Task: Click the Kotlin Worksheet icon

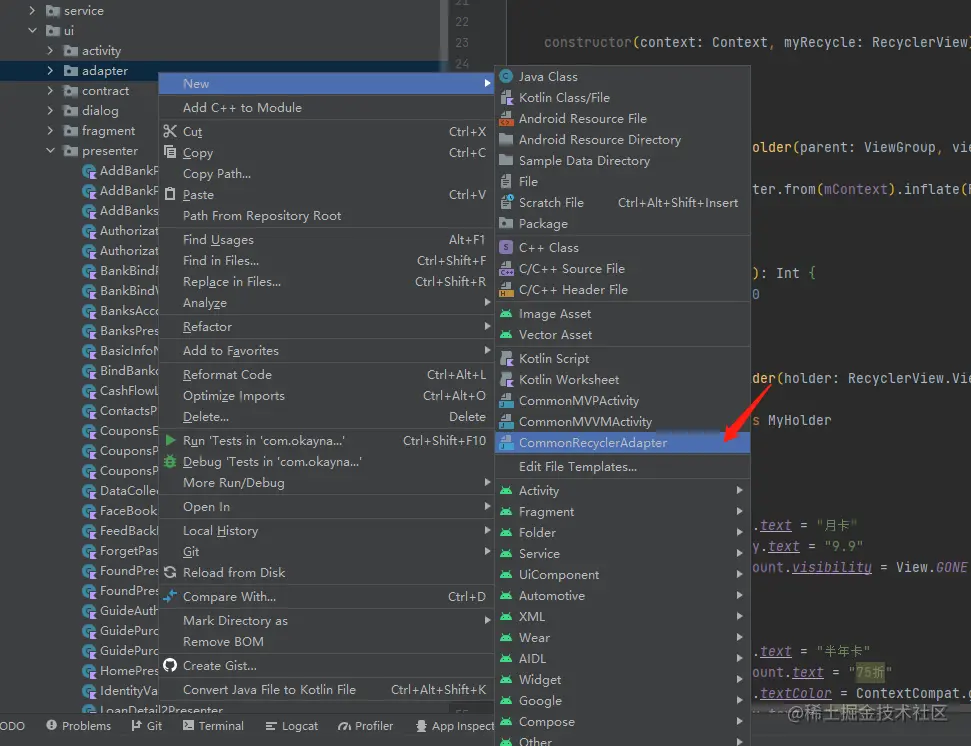Action: point(506,380)
